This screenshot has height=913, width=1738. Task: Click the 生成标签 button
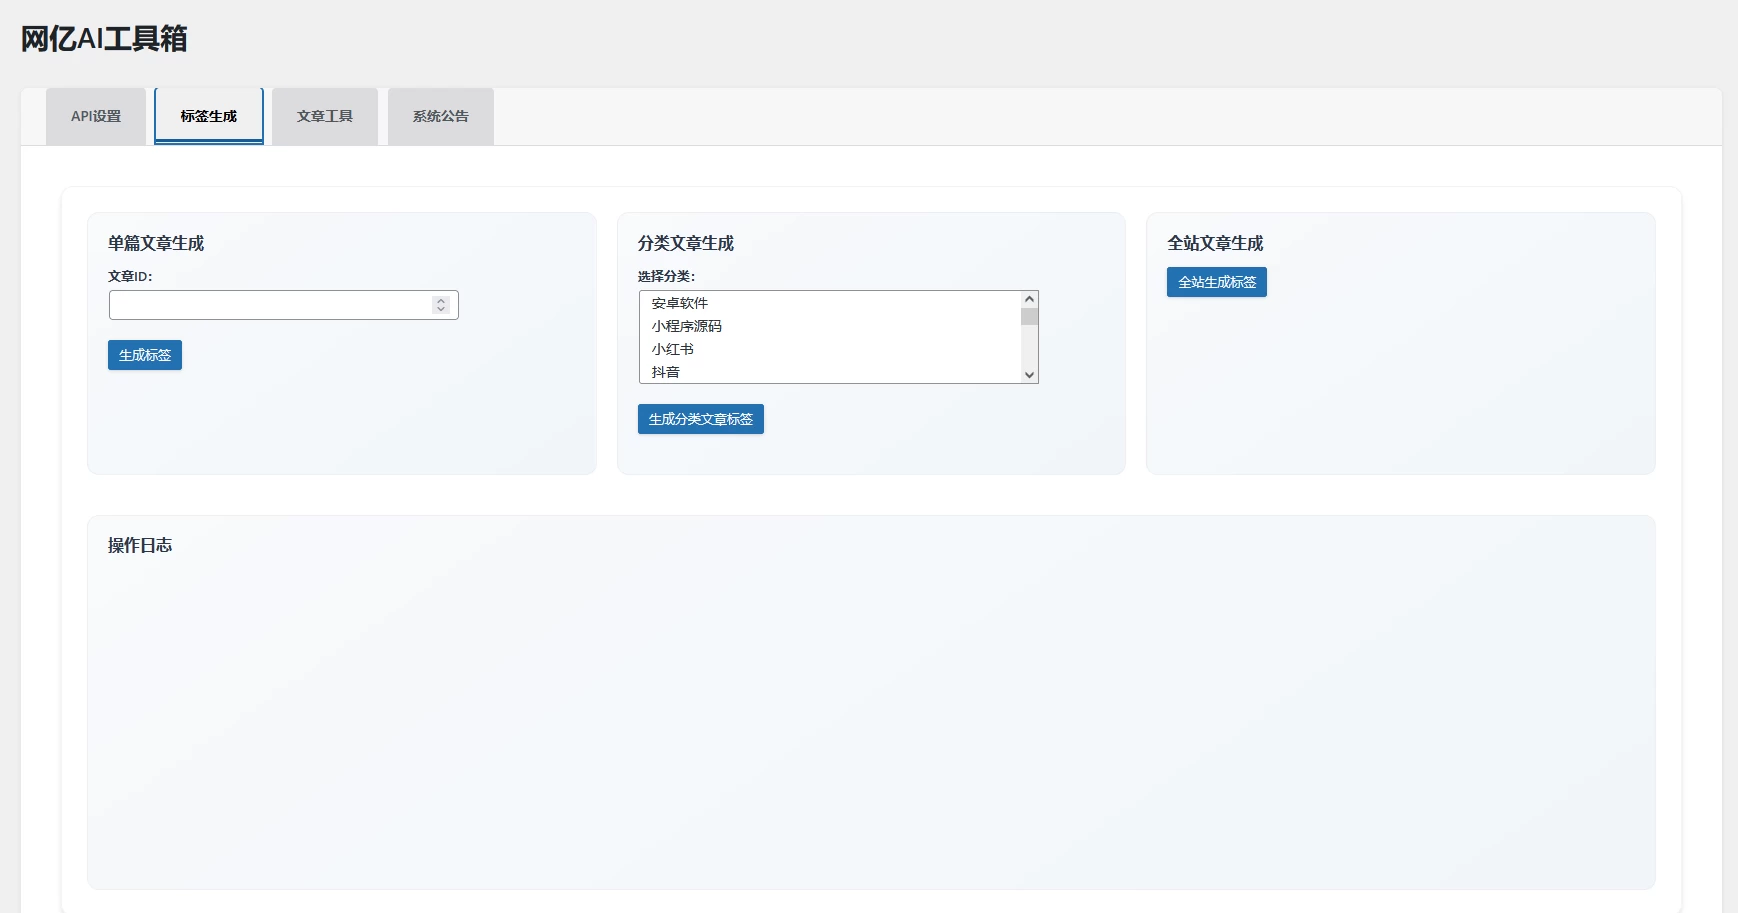[x=144, y=355]
